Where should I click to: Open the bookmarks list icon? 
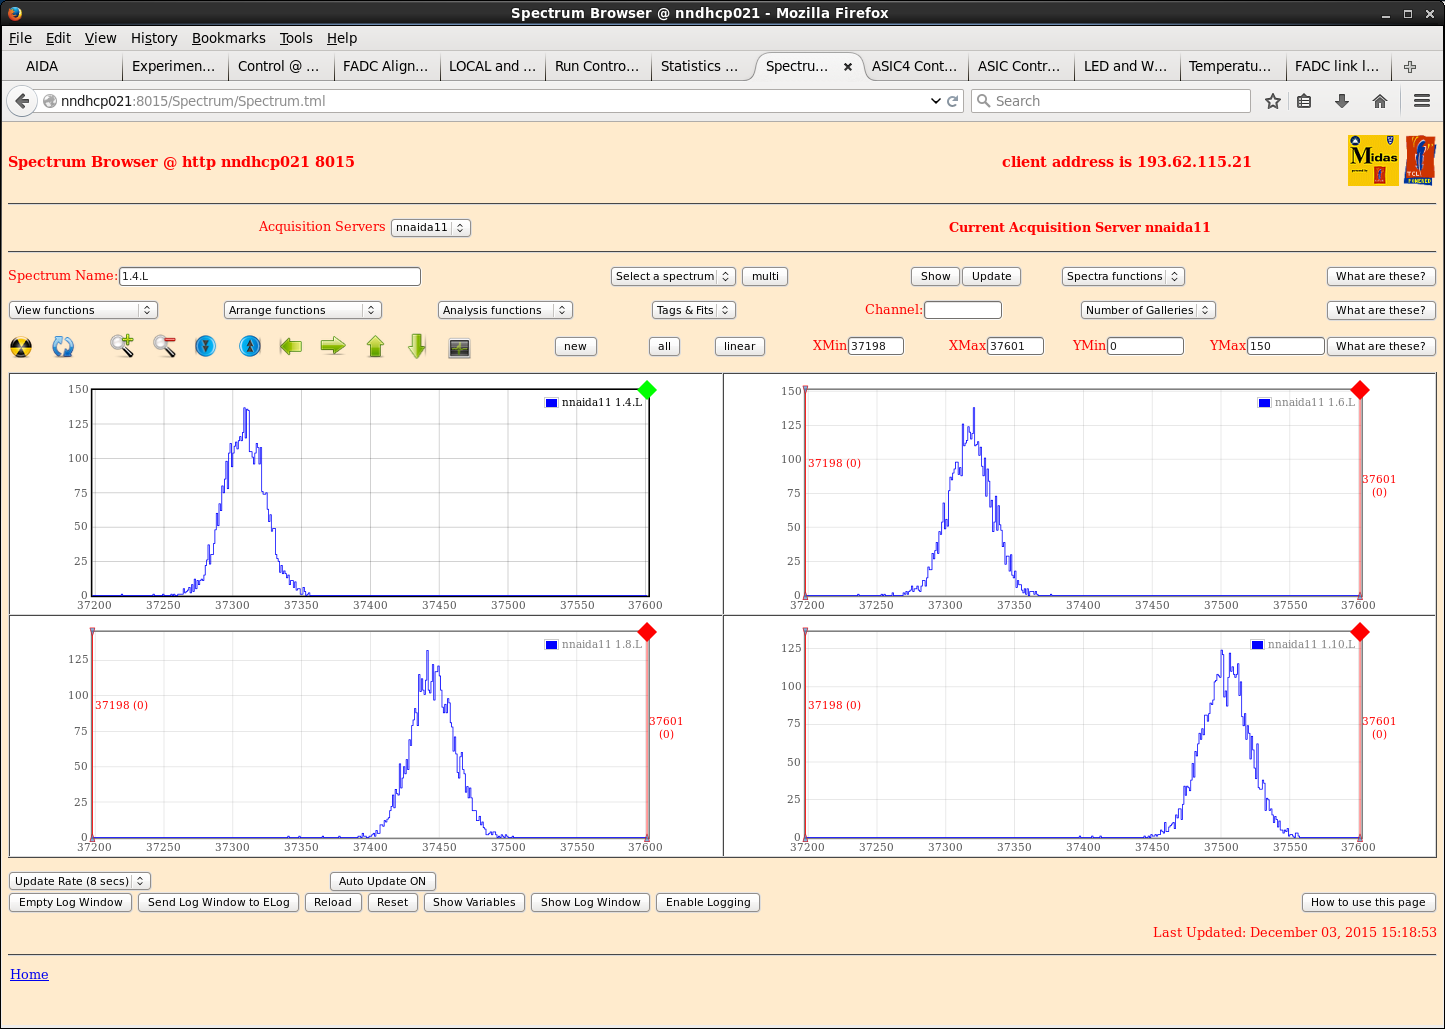[x=1304, y=101]
